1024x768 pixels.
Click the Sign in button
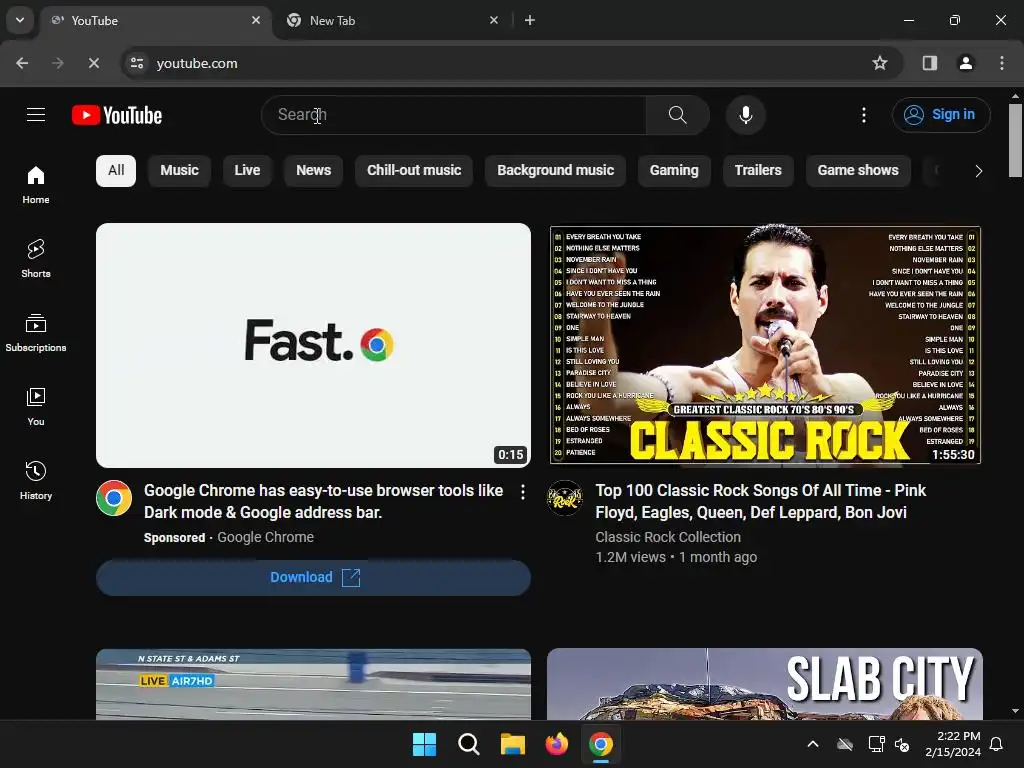coord(940,115)
